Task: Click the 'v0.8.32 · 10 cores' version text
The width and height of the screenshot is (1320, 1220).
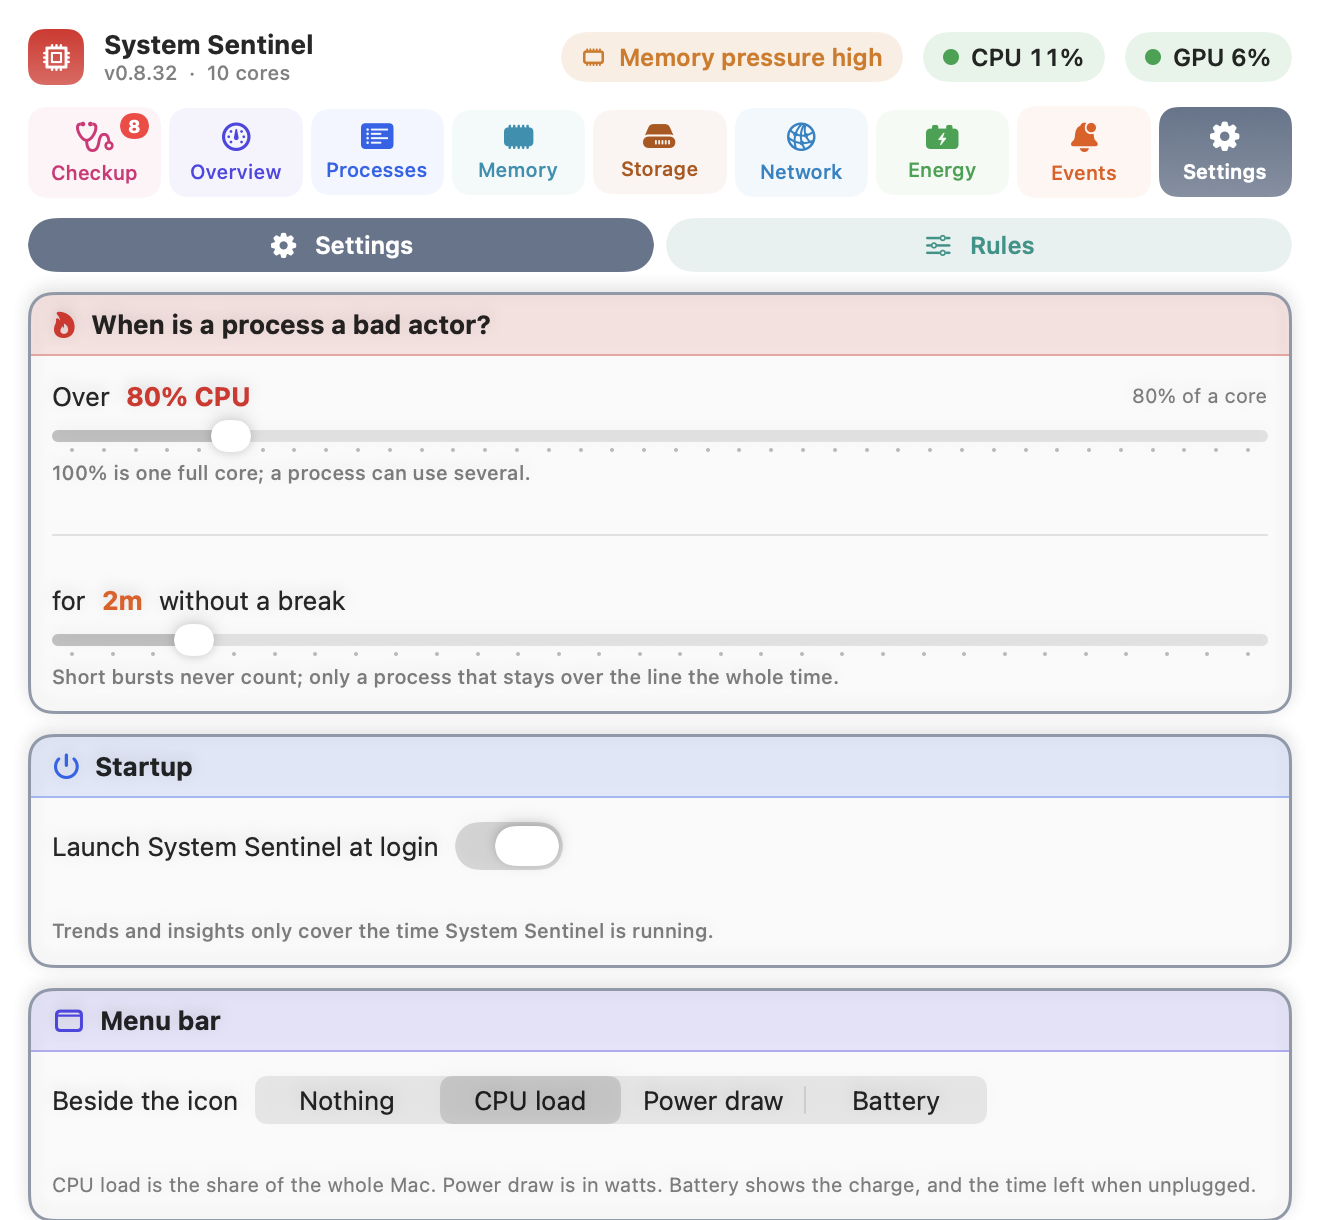Action: [197, 73]
